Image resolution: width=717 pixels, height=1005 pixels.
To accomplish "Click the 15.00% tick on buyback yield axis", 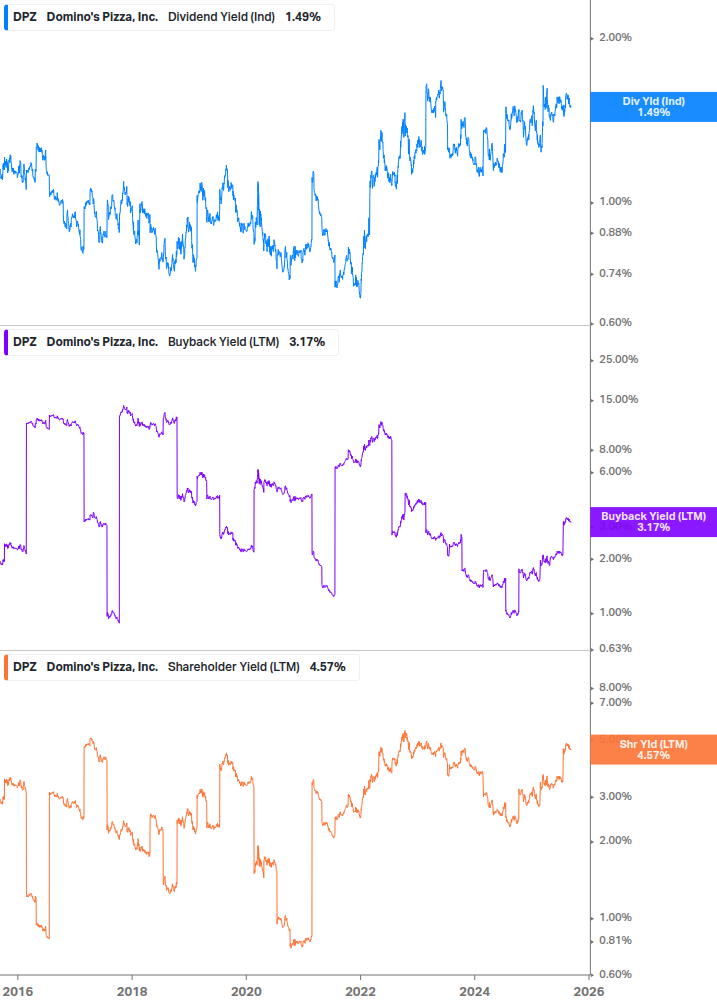I will [618, 400].
